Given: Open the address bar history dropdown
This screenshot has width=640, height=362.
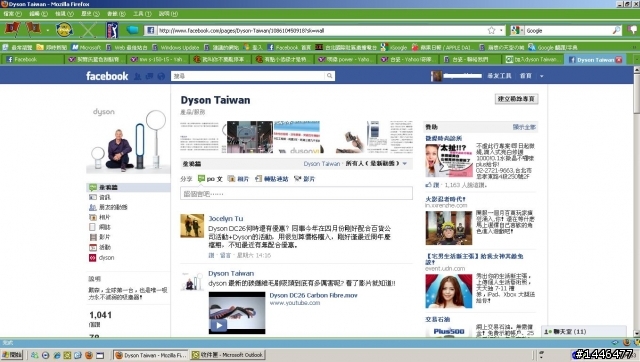Looking at the screenshot, I should tap(501, 30).
